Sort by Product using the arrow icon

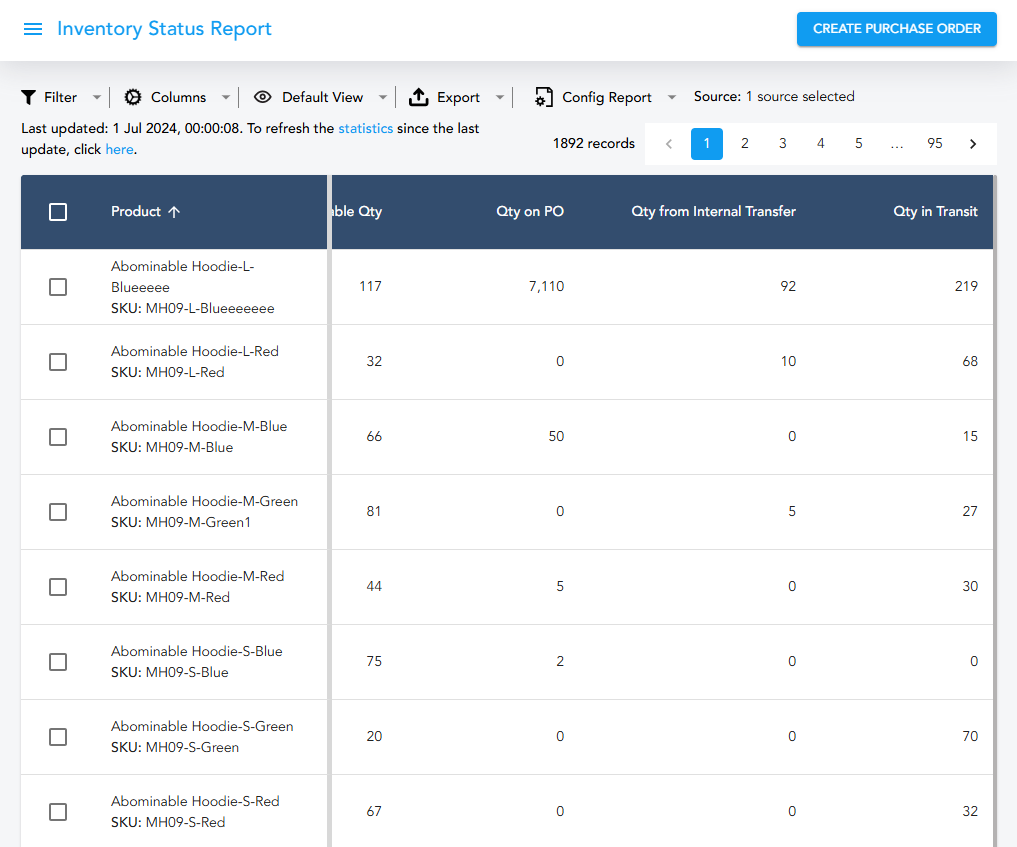pyautogui.click(x=174, y=212)
